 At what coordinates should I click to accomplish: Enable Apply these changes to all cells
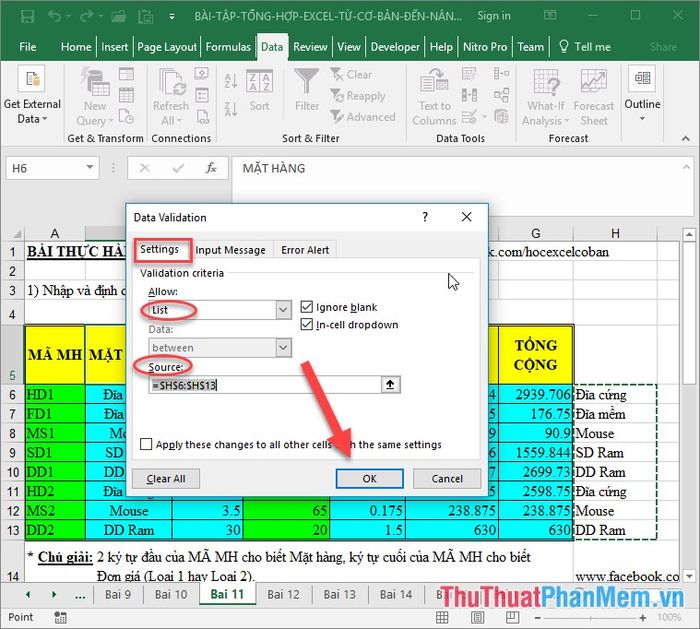tap(147, 445)
